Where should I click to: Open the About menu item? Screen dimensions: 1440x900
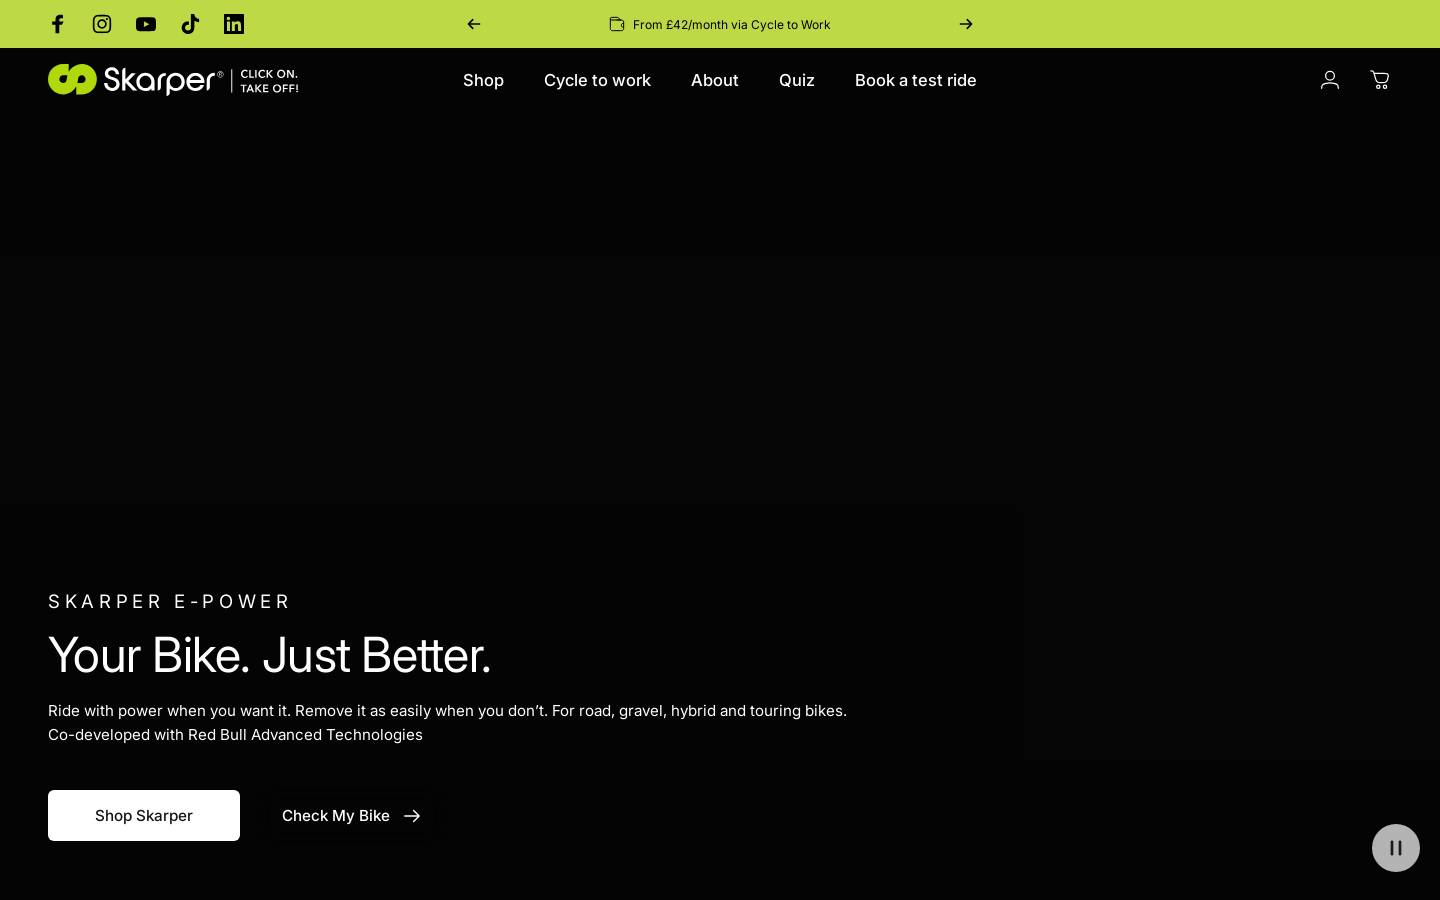[x=715, y=80]
